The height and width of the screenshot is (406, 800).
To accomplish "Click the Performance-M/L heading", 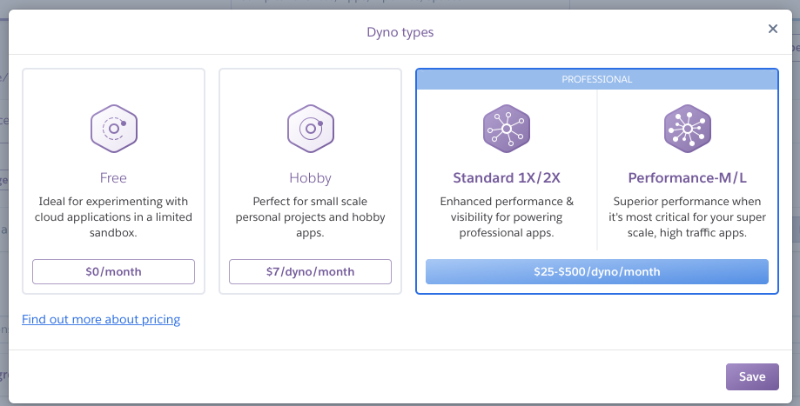I will coord(687,177).
